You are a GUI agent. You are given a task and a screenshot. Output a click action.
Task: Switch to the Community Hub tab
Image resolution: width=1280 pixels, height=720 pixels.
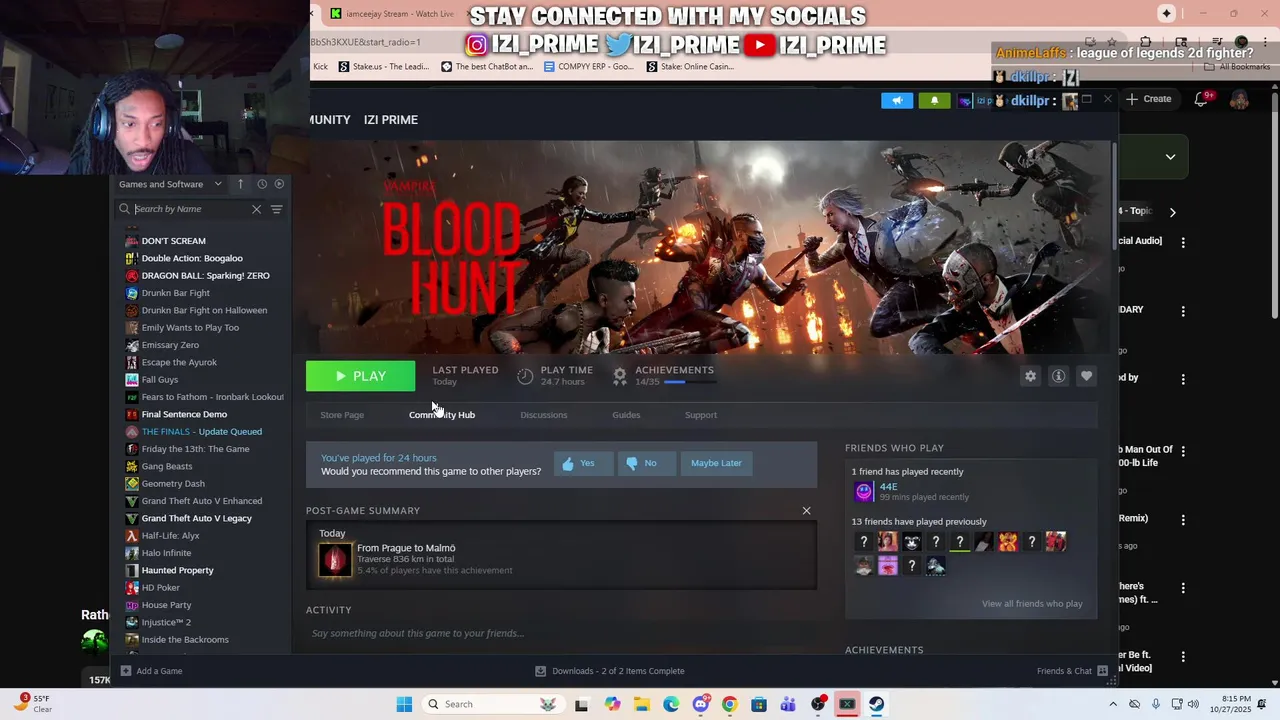click(442, 415)
